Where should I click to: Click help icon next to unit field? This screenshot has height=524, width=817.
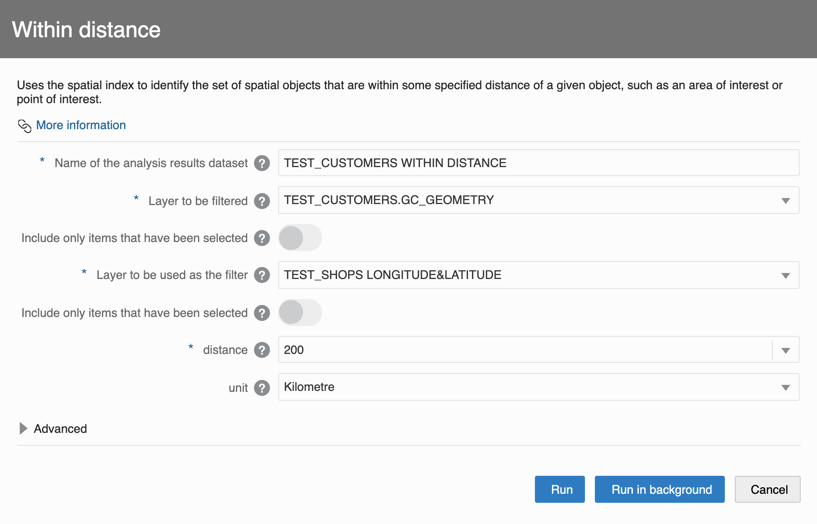(262, 388)
